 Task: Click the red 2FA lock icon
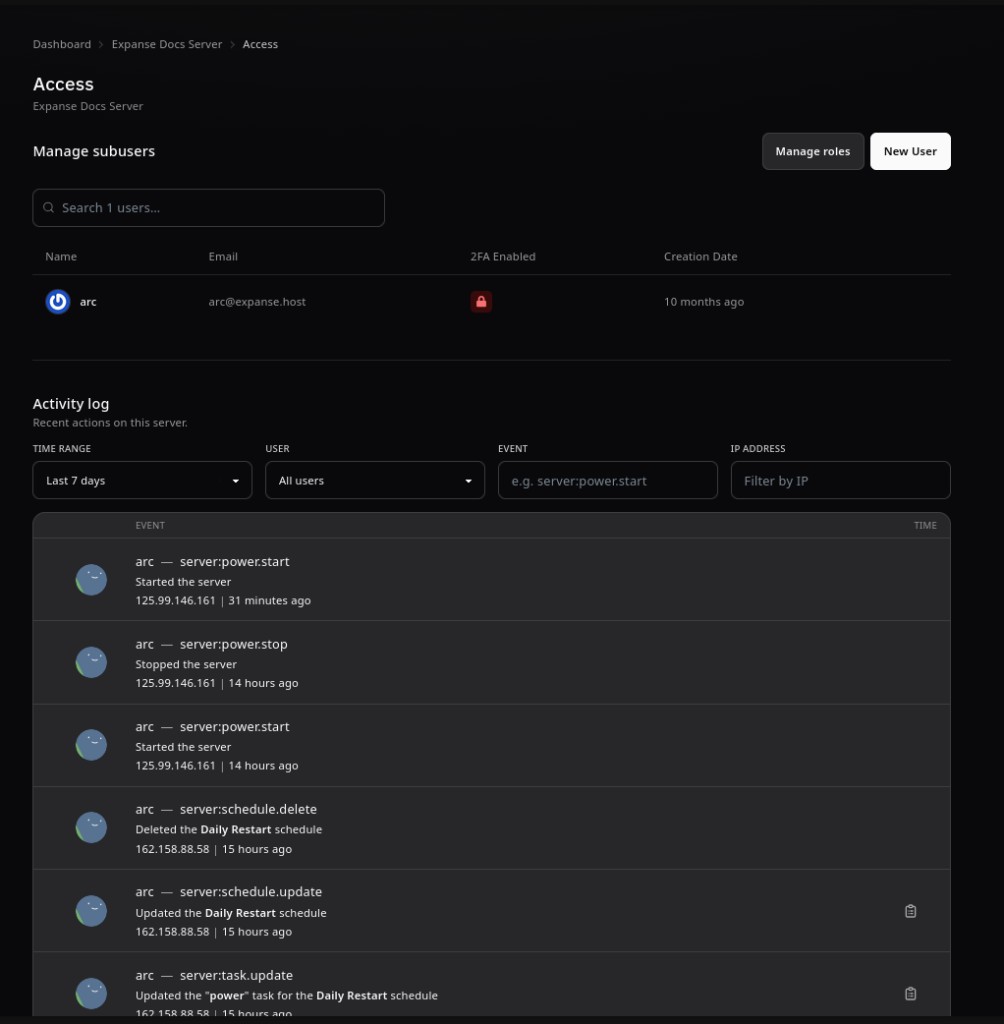(x=481, y=302)
